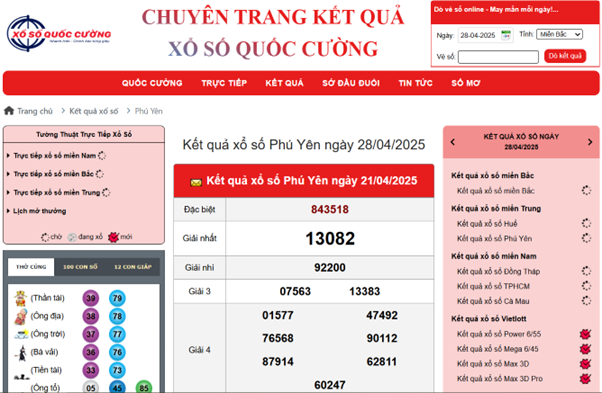The height and width of the screenshot is (393, 602).
Task: Open Kết quả xổ số Huế link
Action: (487, 223)
